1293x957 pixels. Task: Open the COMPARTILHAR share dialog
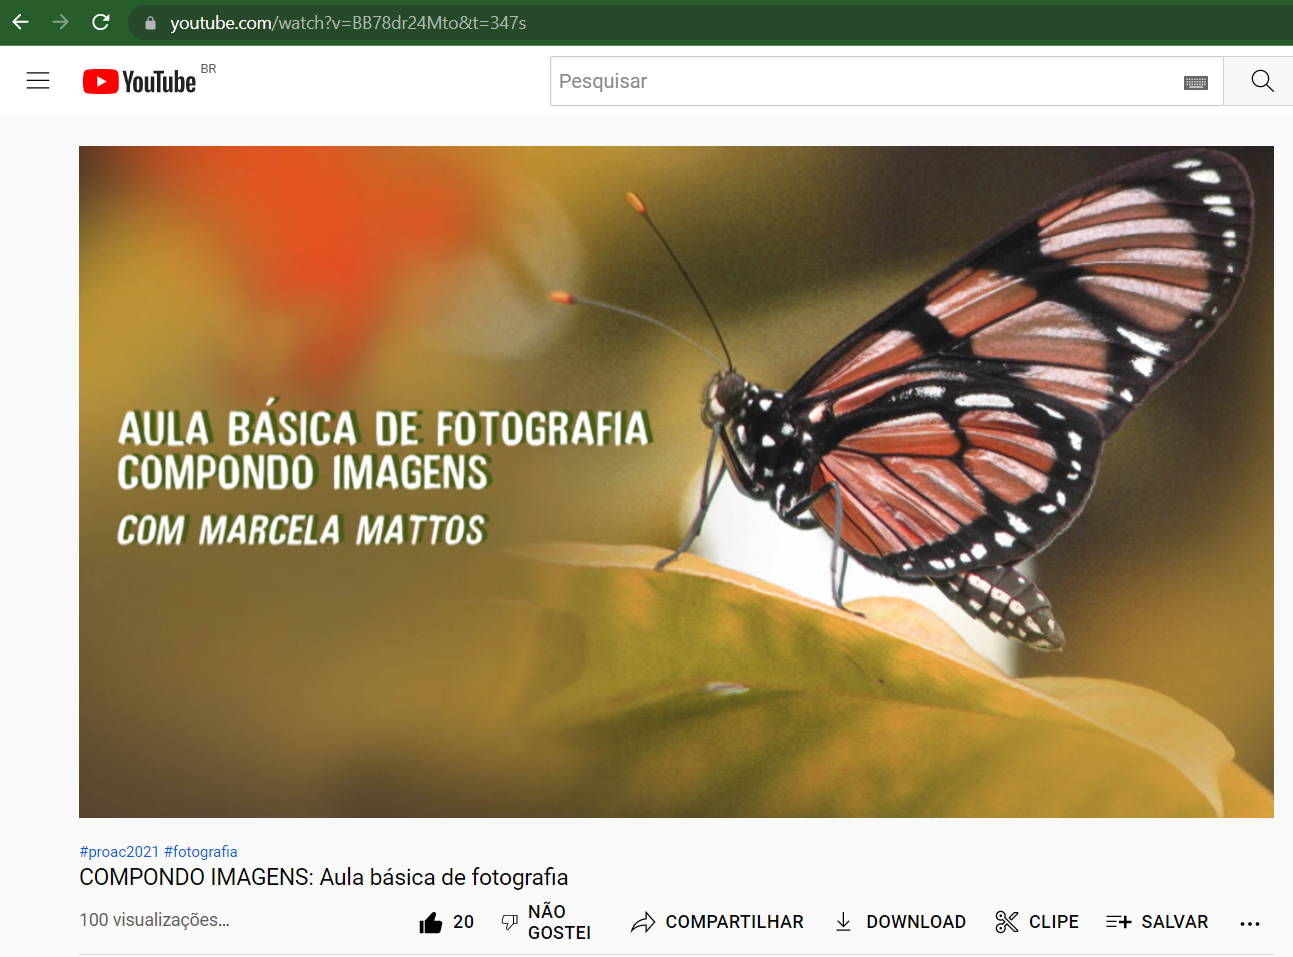[717, 922]
